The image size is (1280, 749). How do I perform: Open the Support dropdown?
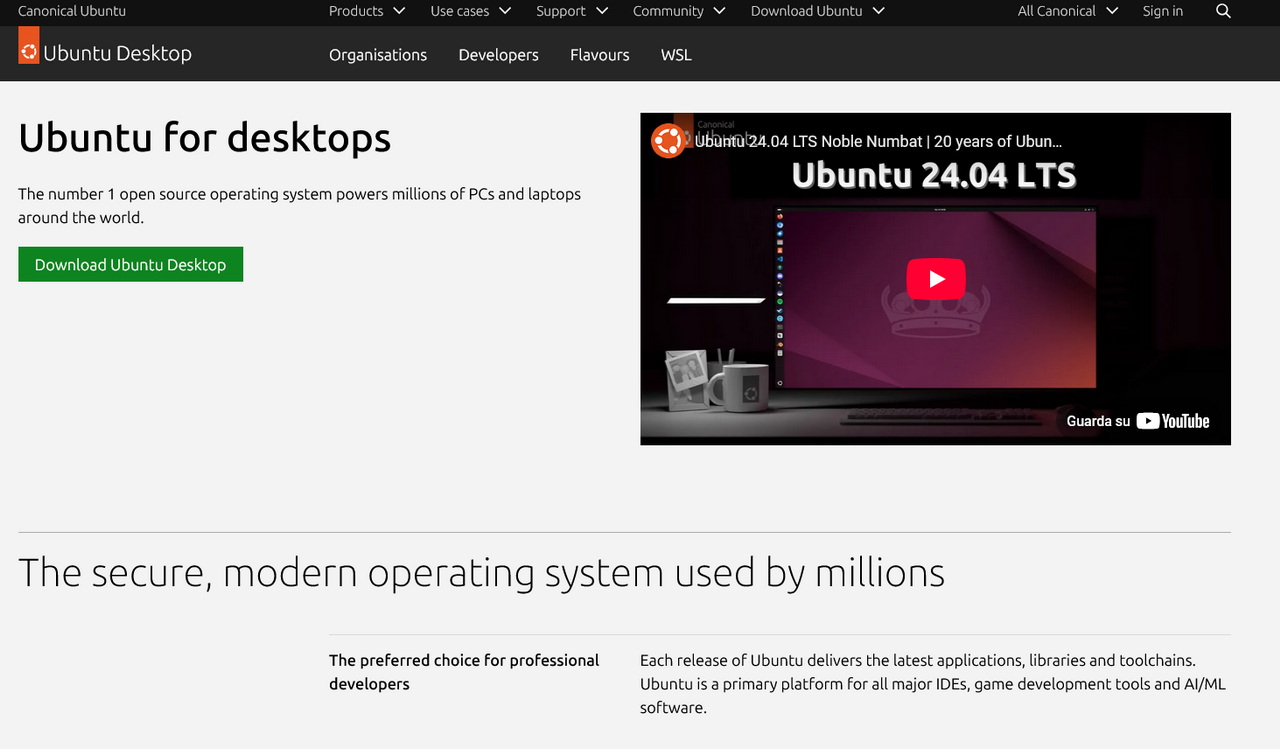(x=571, y=11)
